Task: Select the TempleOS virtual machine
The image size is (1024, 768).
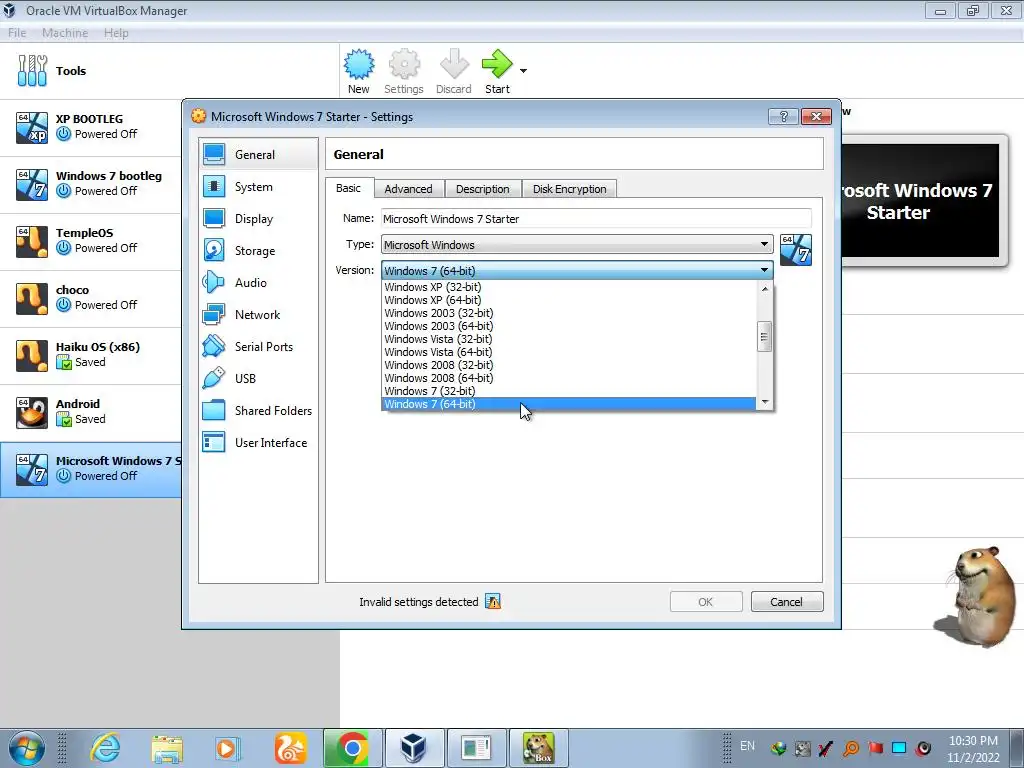Action: click(91, 241)
